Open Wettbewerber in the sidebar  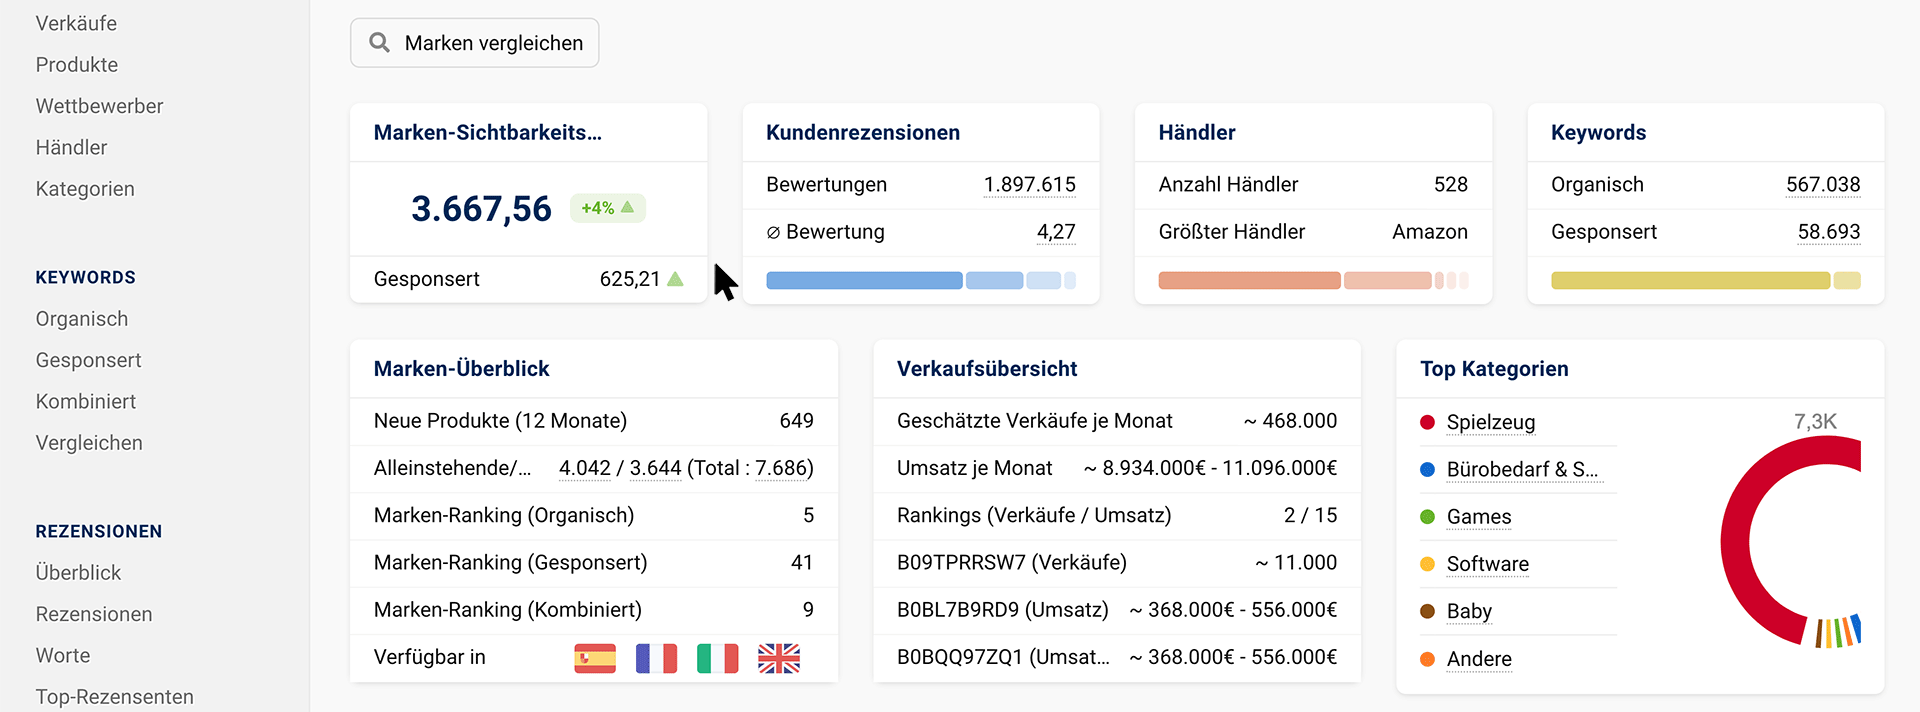pos(99,106)
